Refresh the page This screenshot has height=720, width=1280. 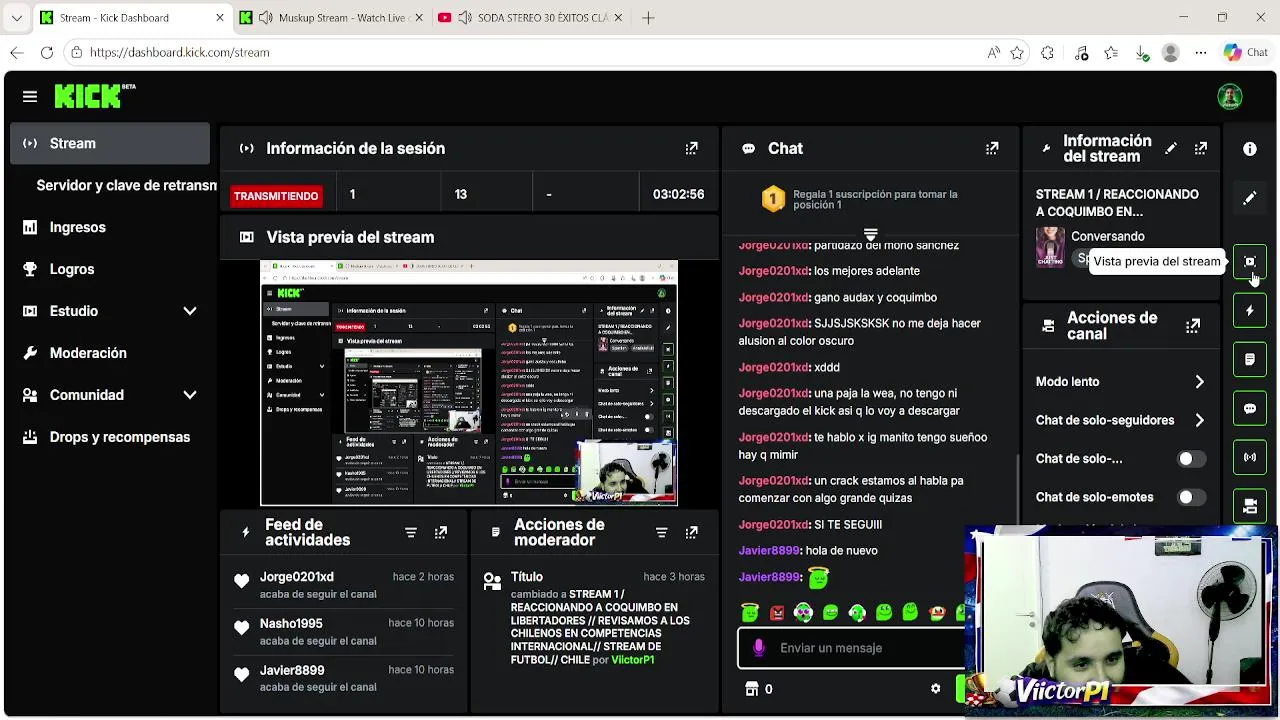point(47,52)
